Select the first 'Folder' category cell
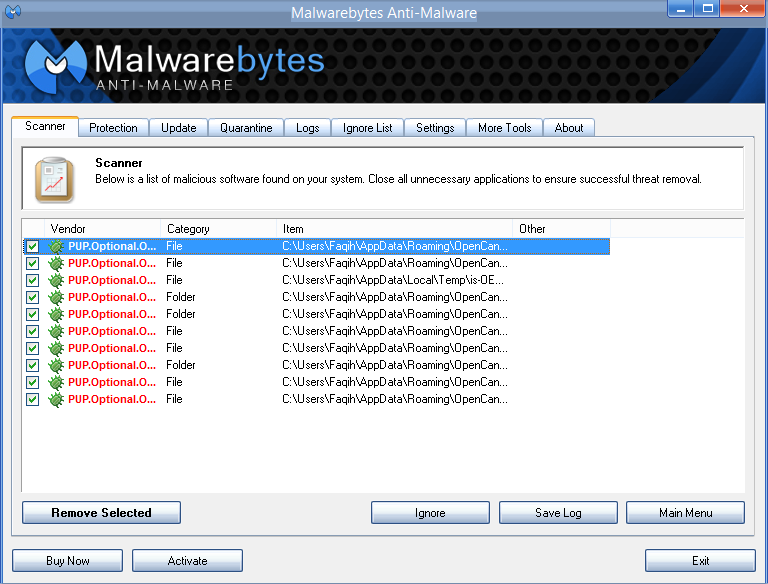Viewport: 768px width, 584px height. 181,297
